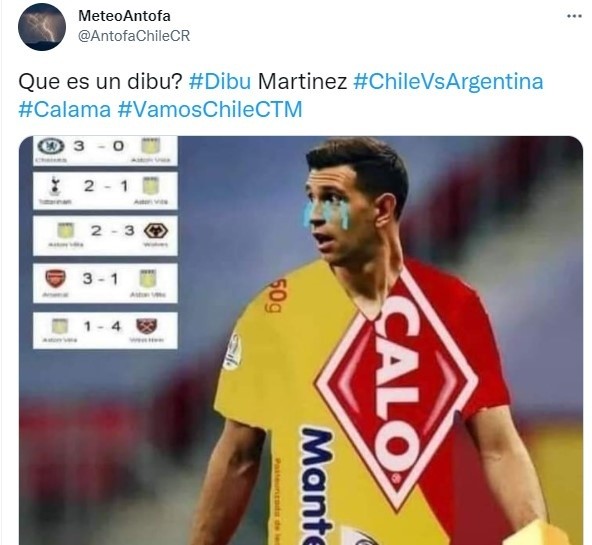This screenshot has width=592, height=545.
Task: Follow the #VamosChileCTM hashtag
Action: tap(210, 109)
